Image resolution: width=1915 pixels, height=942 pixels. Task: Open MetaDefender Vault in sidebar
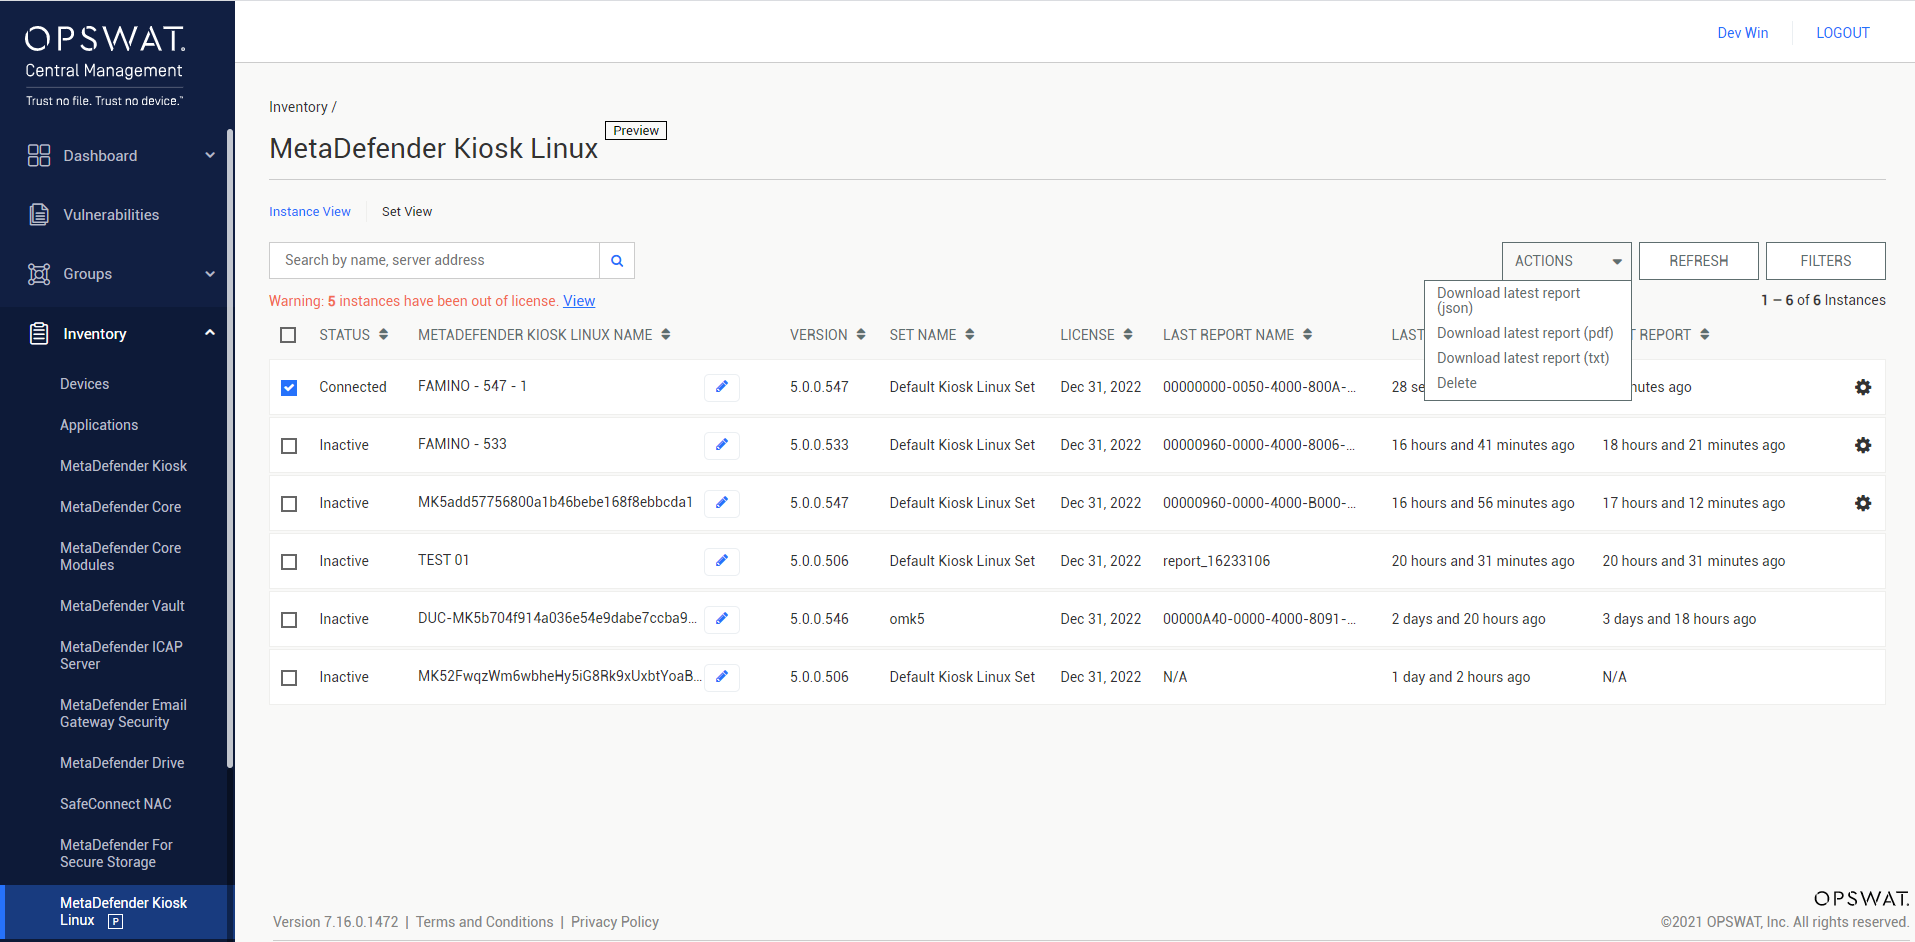[x=122, y=606]
